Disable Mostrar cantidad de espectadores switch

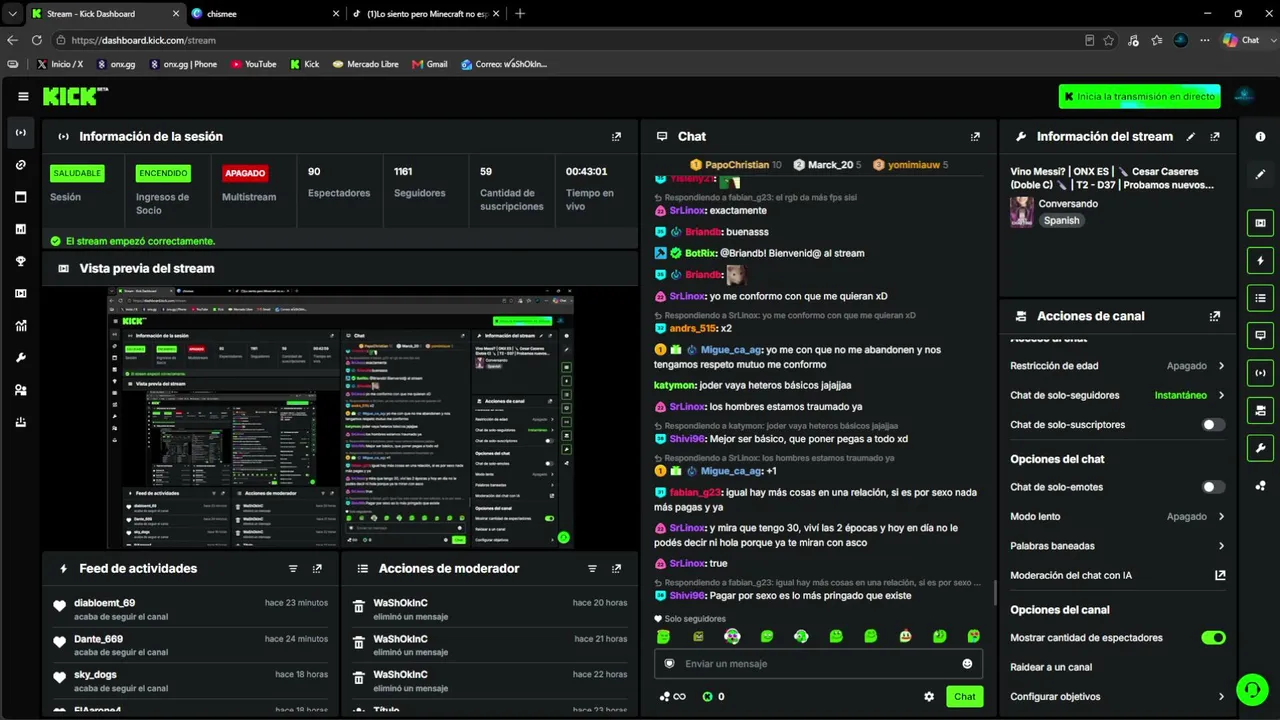1213,638
